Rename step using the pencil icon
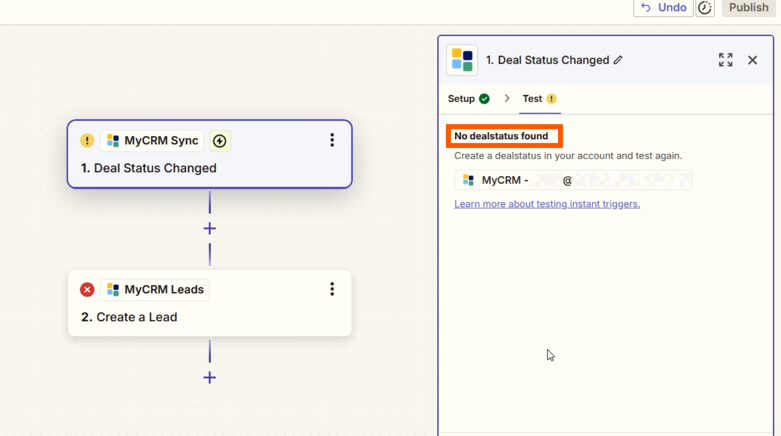781x436 pixels. click(618, 60)
